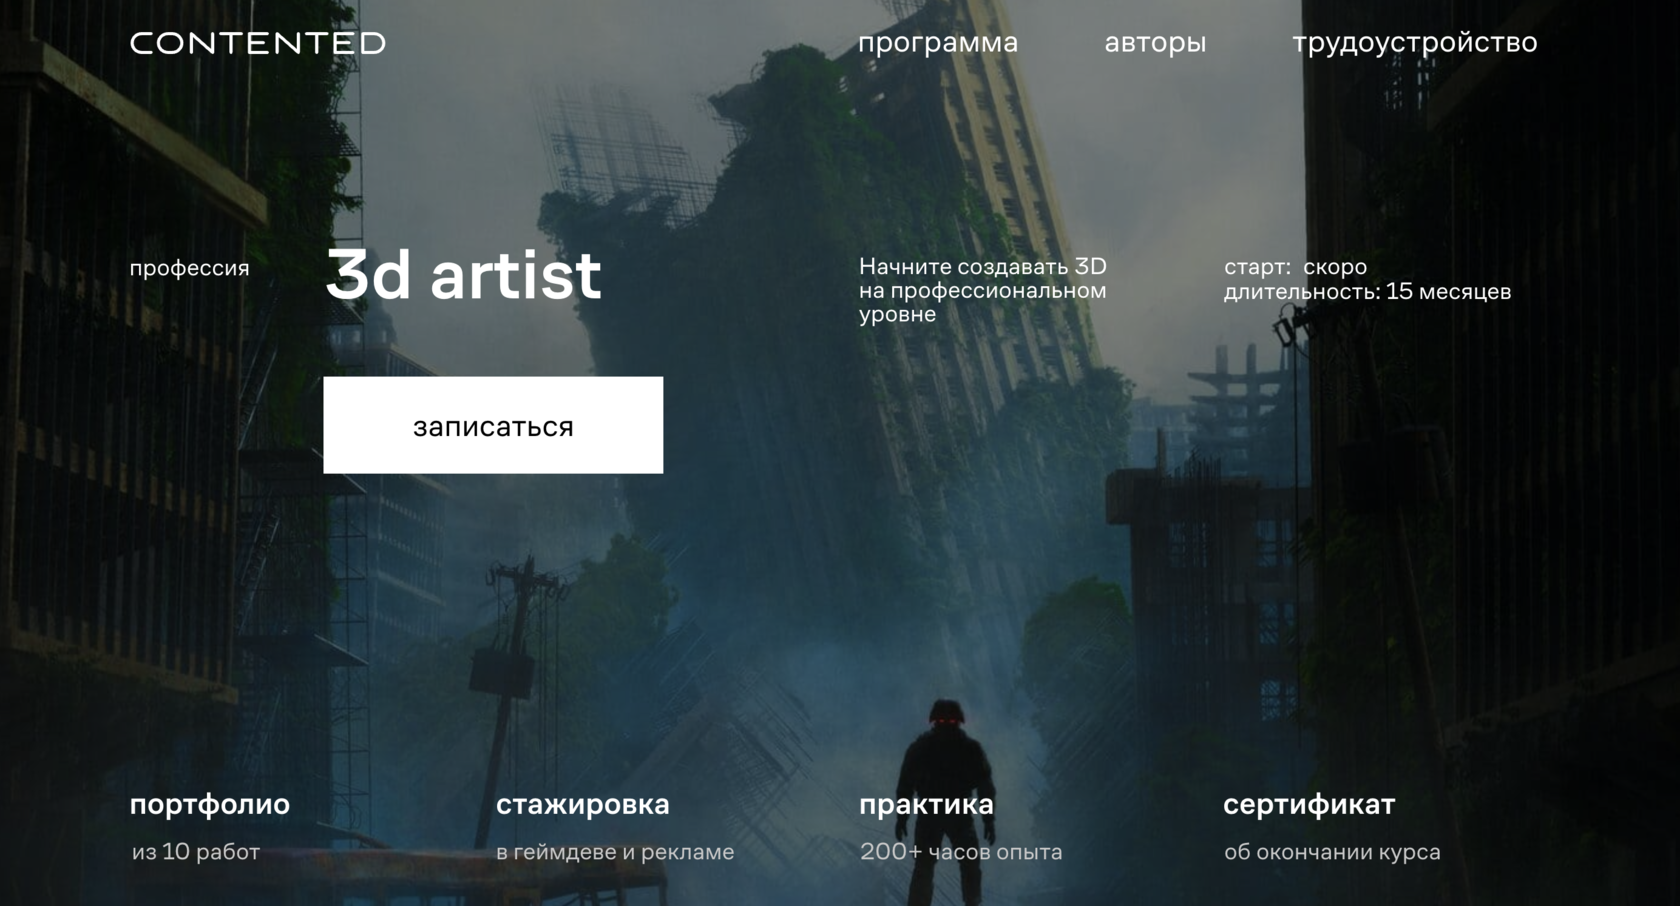The width and height of the screenshot is (1680, 906).
Task: Click the практика heading
Action: (927, 804)
